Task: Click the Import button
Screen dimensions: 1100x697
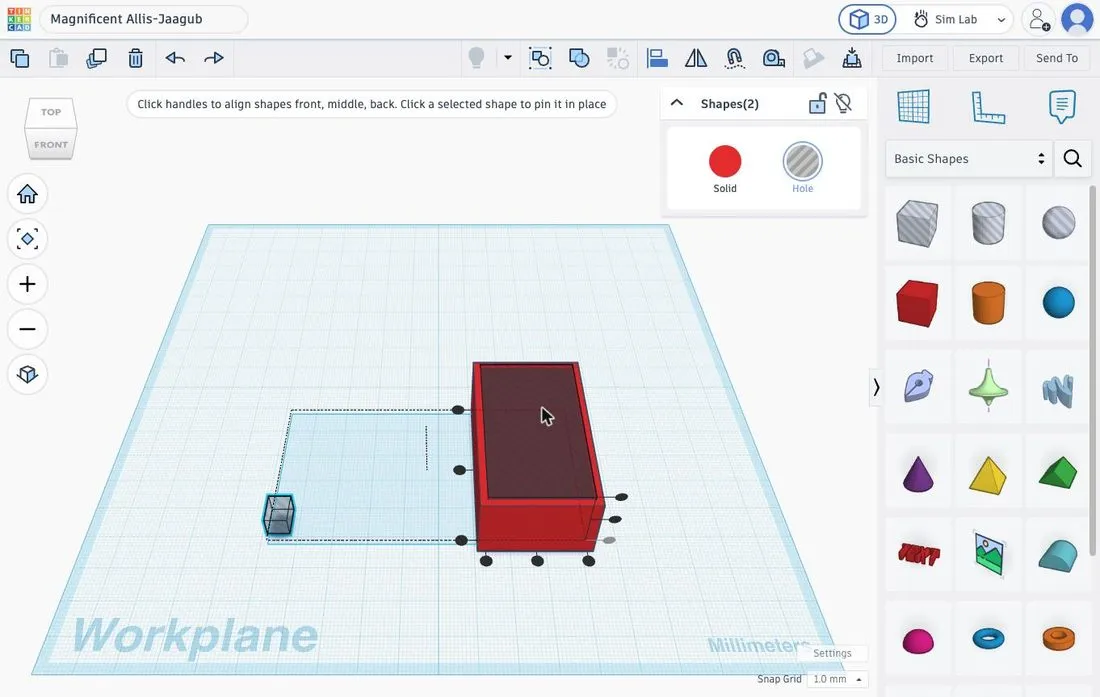Action: coord(914,58)
